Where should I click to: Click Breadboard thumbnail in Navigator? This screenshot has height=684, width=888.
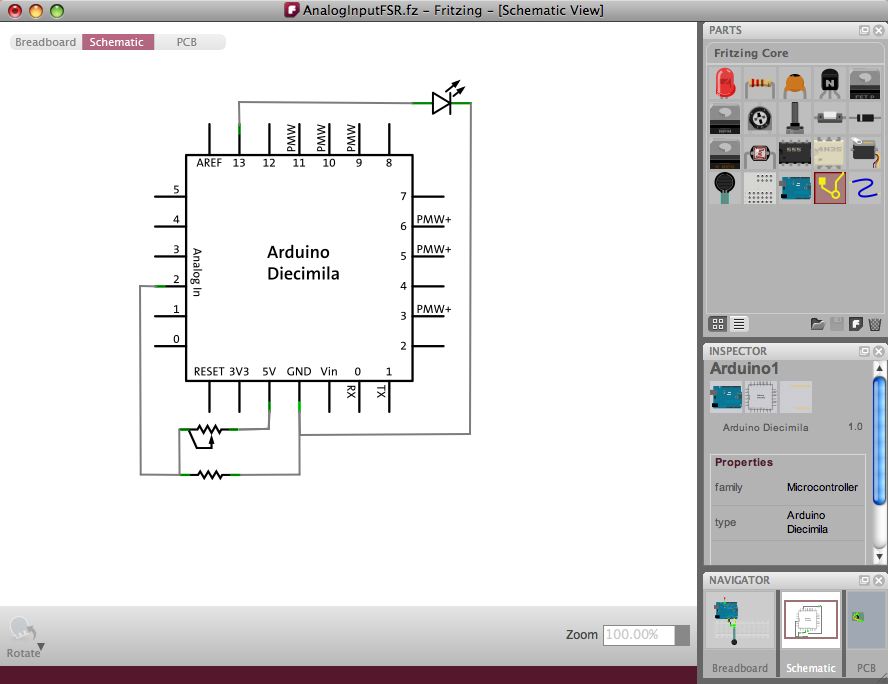coord(740,625)
